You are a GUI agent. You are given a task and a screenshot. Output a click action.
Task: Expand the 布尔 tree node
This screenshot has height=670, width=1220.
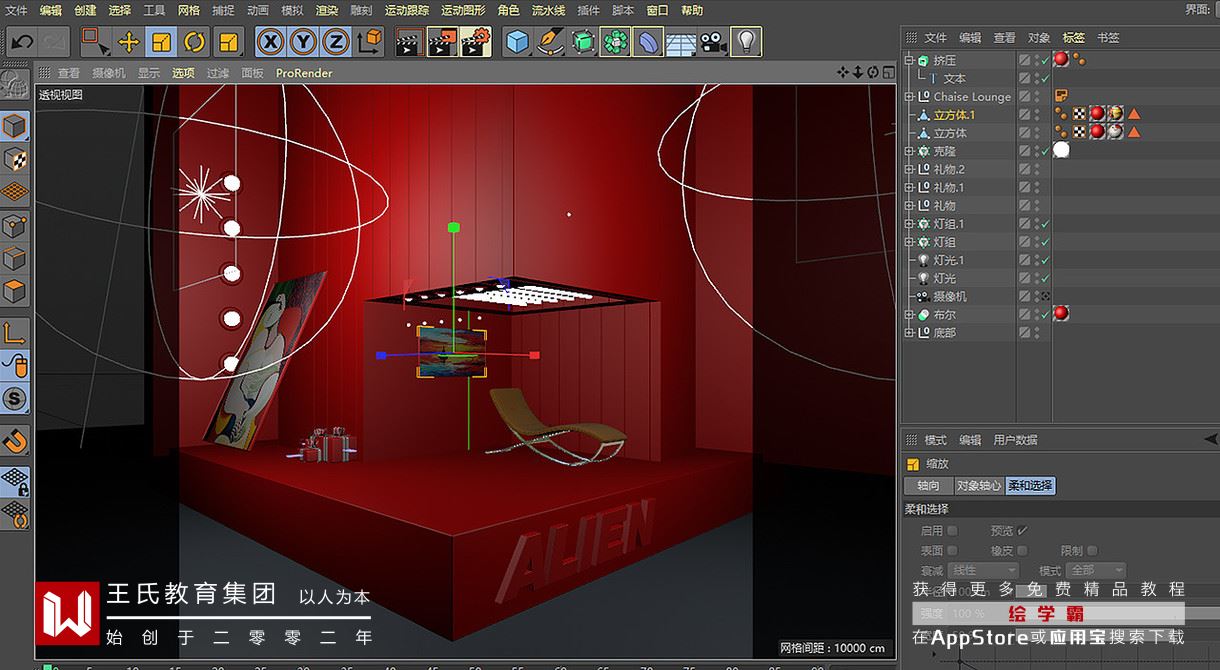909,315
